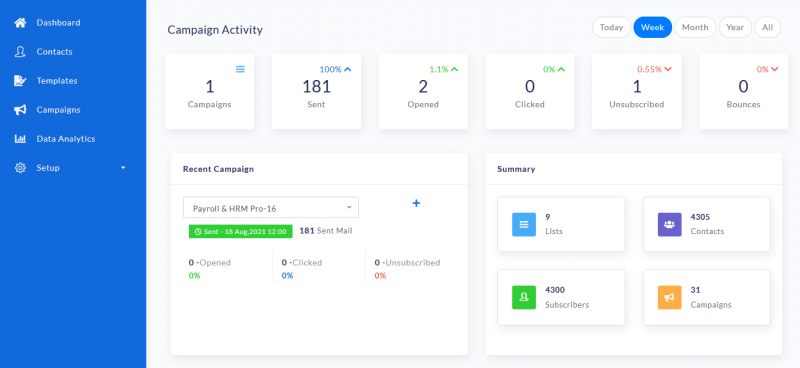Click the 1 Campaigns stat card

(210, 91)
